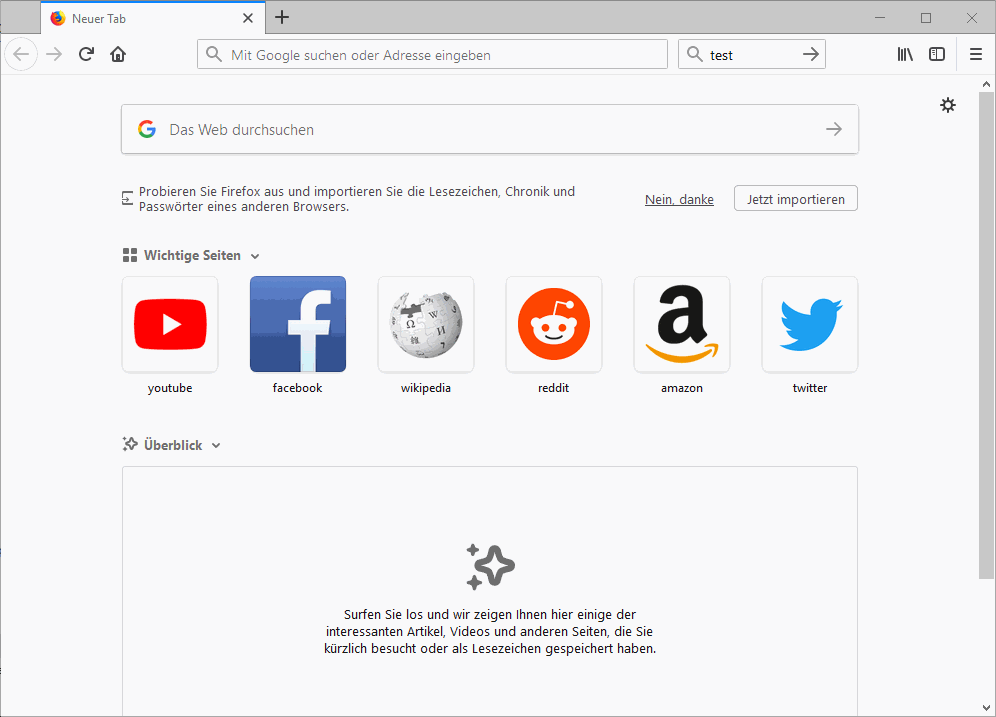Collapse the 'Wichtige Seiten' section chevron
Viewport: 996px width, 717px height.
tap(255, 257)
